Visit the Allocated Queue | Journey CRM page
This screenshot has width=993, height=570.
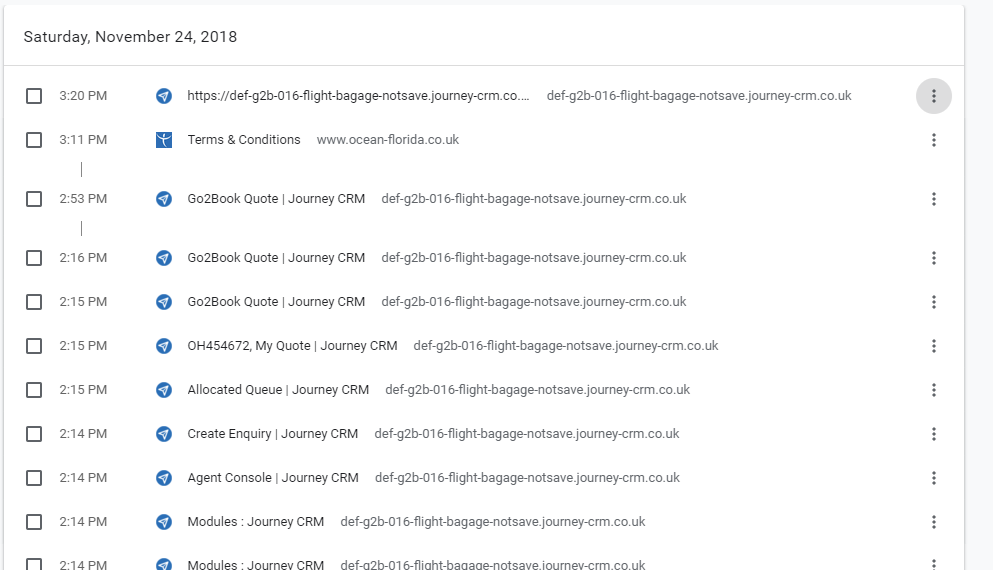coord(278,390)
